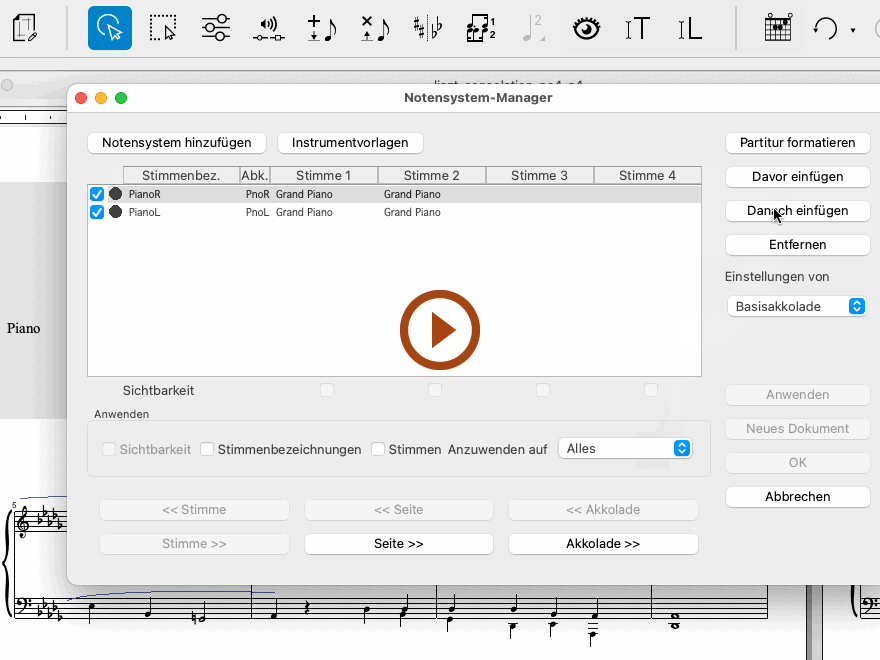Click the volume playback settings icon
880x660 pixels.
[268, 28]
